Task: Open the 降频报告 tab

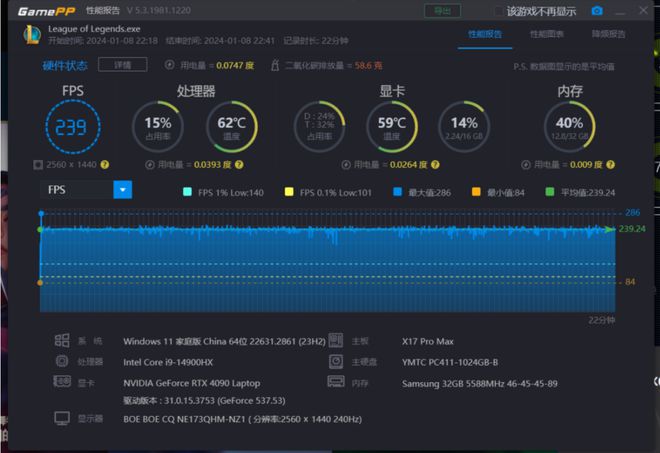Action: pyautogui.click(x=608, y=35)
